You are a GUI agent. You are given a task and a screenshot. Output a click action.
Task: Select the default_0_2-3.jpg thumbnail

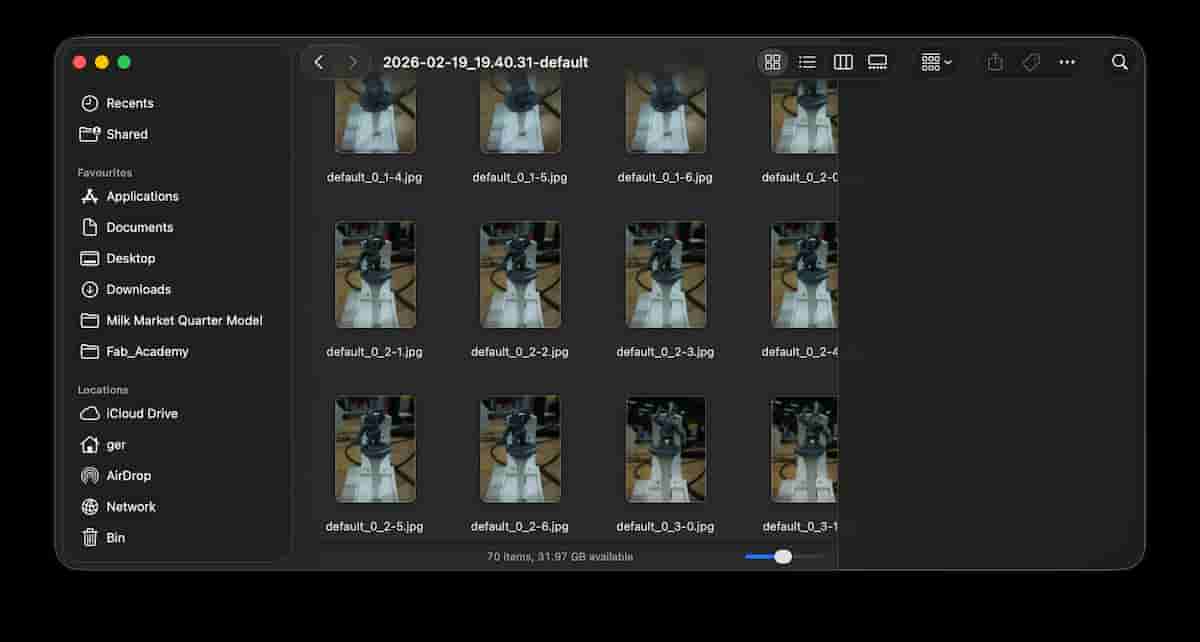point(666,275)
